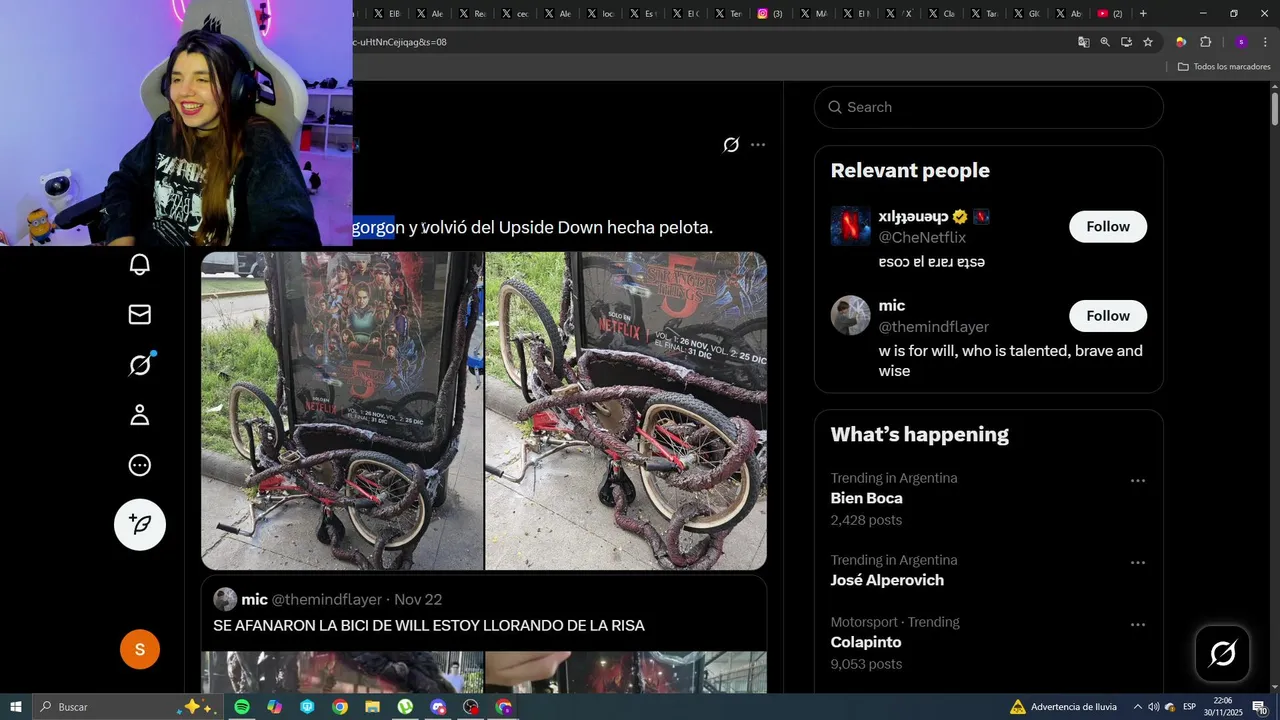Click the colorful extension icon in the toolbar

1181,42
